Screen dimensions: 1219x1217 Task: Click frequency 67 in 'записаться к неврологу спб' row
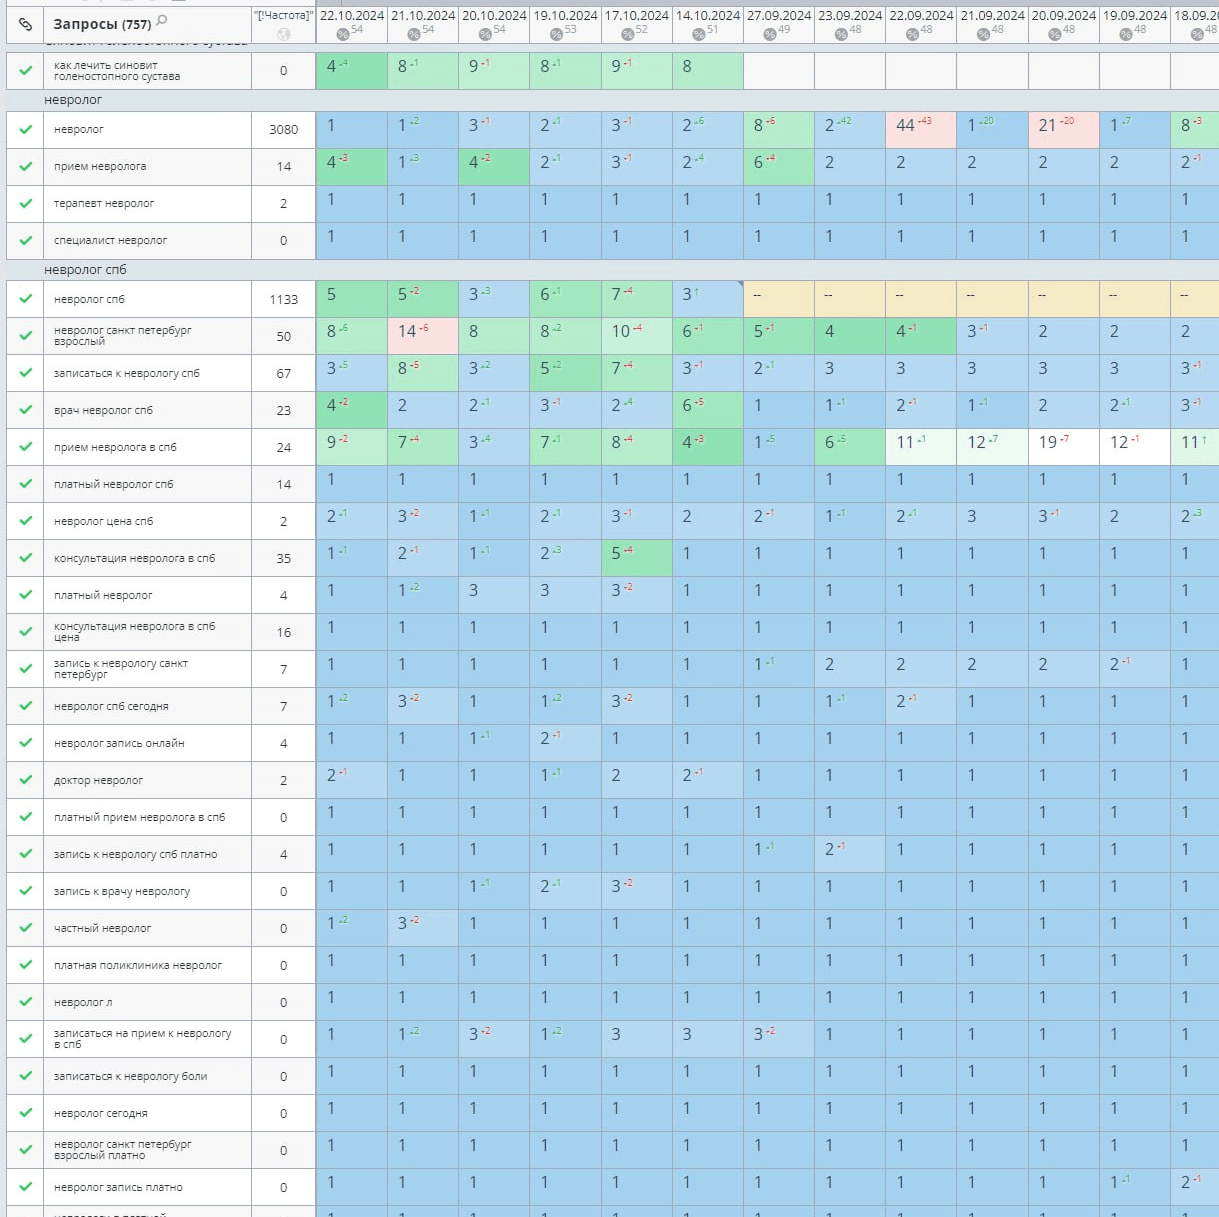[x=284, y=373]
